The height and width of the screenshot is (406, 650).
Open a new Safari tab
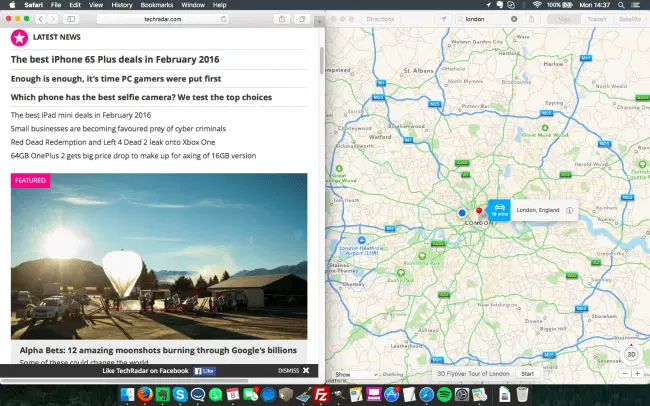point(319,22)
